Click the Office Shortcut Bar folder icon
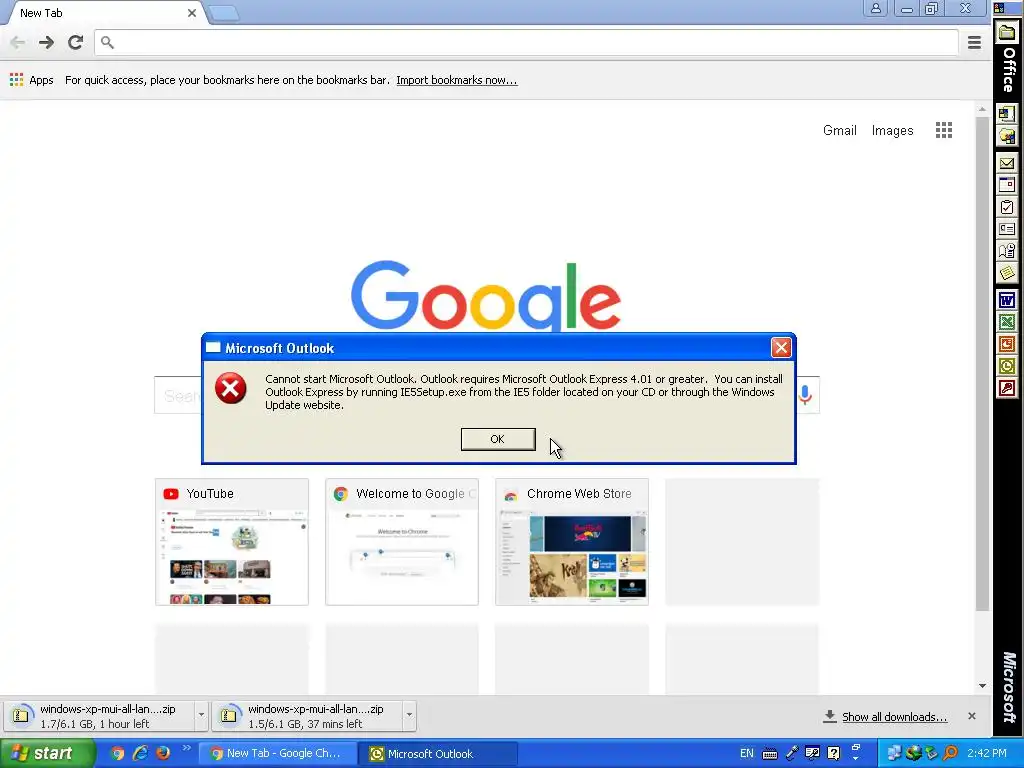This screenshot has width=1024, height=768. coord(1008,33)
